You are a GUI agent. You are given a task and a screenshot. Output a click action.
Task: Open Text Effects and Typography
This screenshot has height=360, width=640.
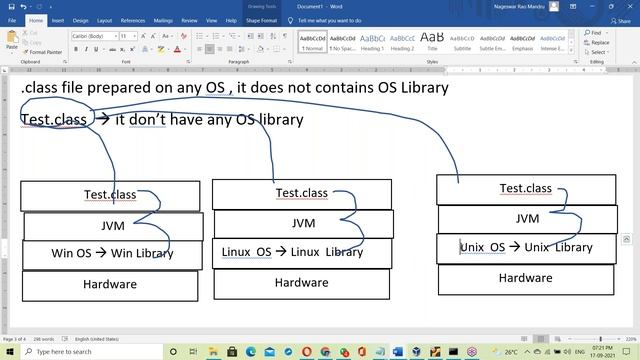pos(146,49)
